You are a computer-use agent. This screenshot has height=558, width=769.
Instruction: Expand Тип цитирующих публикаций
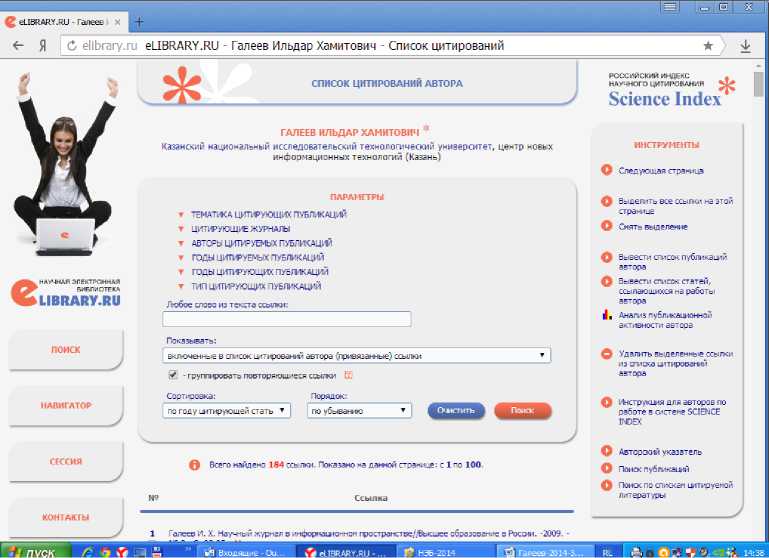pos(256,286)
